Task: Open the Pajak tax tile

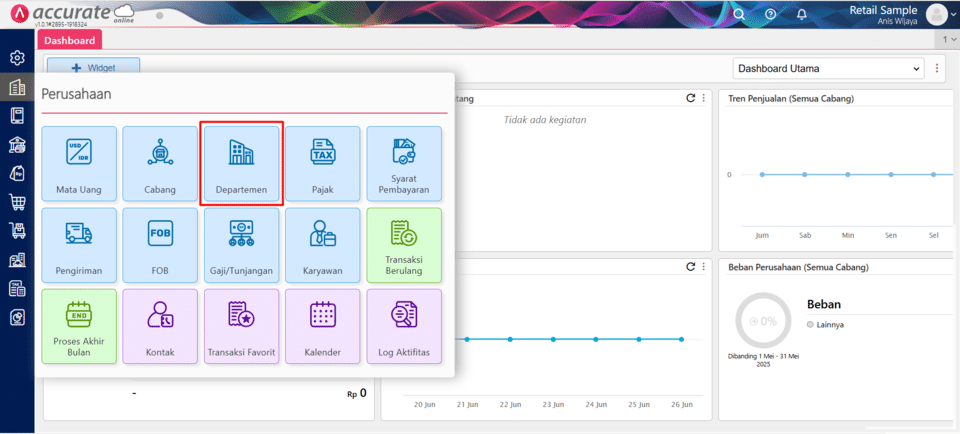Action: (323, 163)
